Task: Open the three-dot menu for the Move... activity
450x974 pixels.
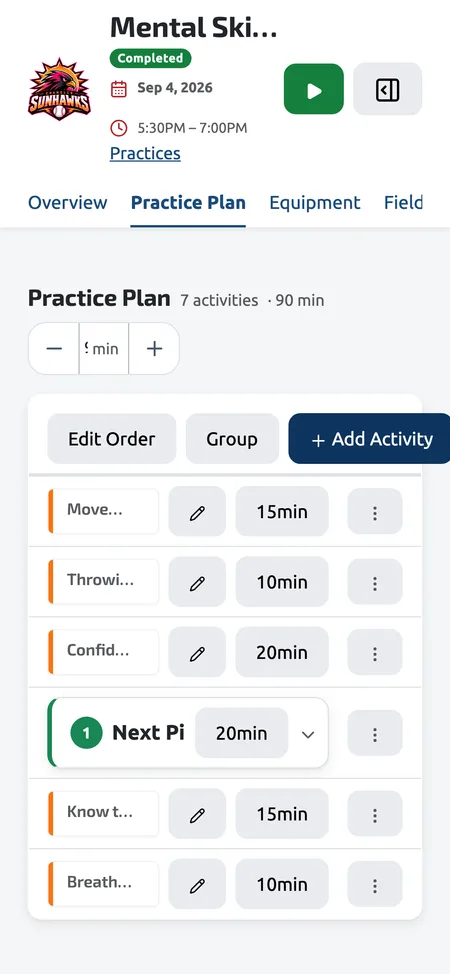Action: (x=375, y=512)
